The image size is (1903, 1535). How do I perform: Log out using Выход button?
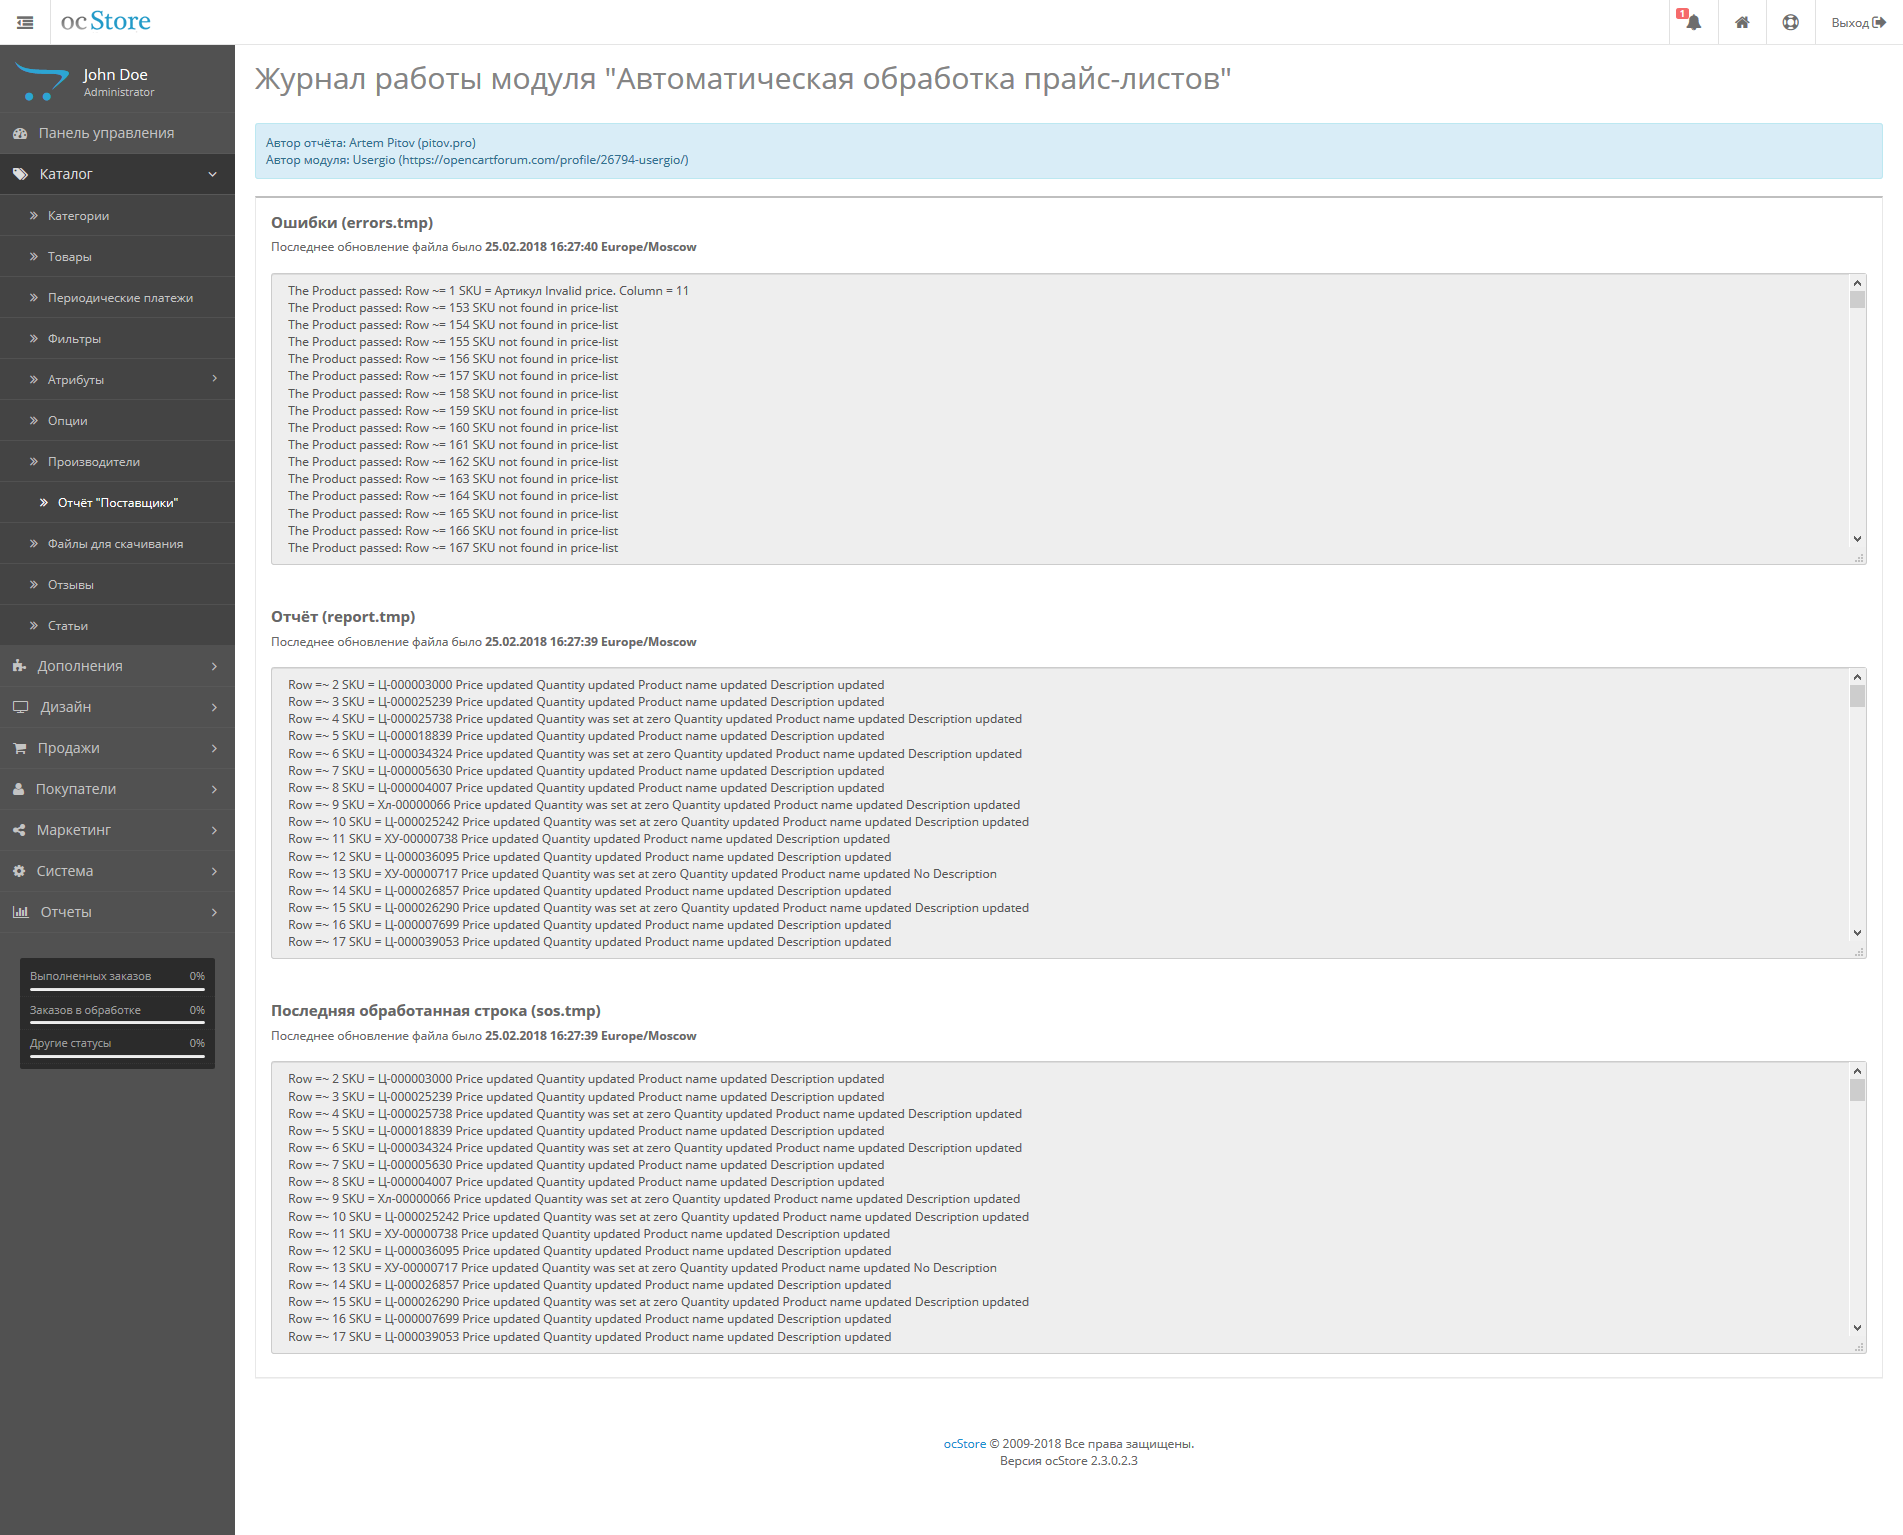pyautogui.click(x=1858, y=22)
